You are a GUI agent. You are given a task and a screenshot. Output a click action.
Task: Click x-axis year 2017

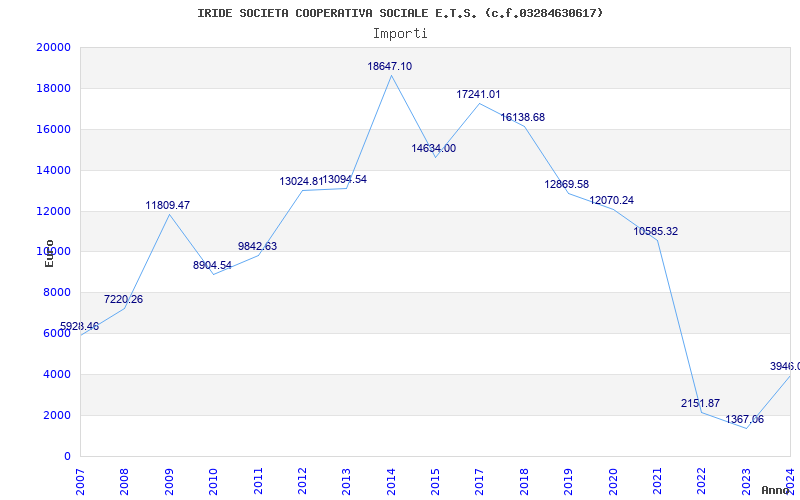pyautogui.click(x=480, y=481)
